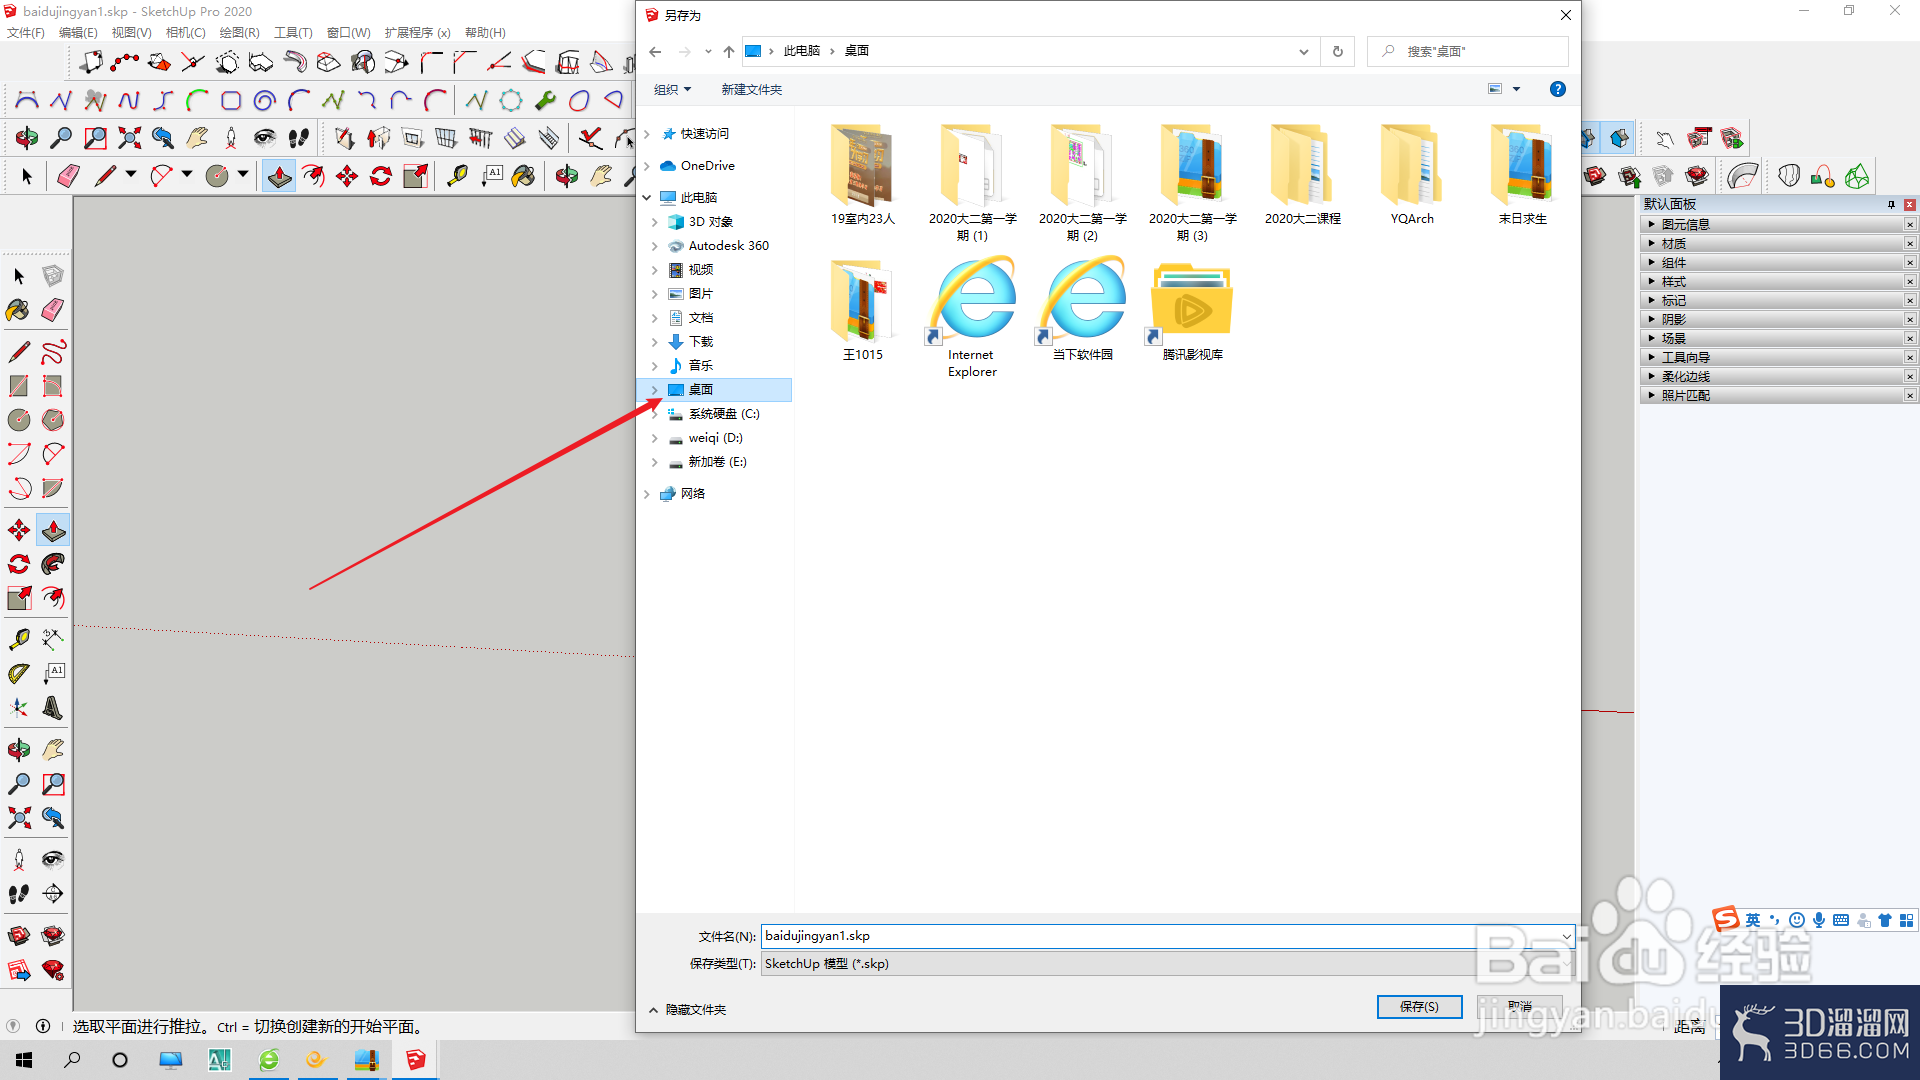Close the 图元信息 tray panel
Screen dimensions: 1920x1080
(x=1909, y=224)
